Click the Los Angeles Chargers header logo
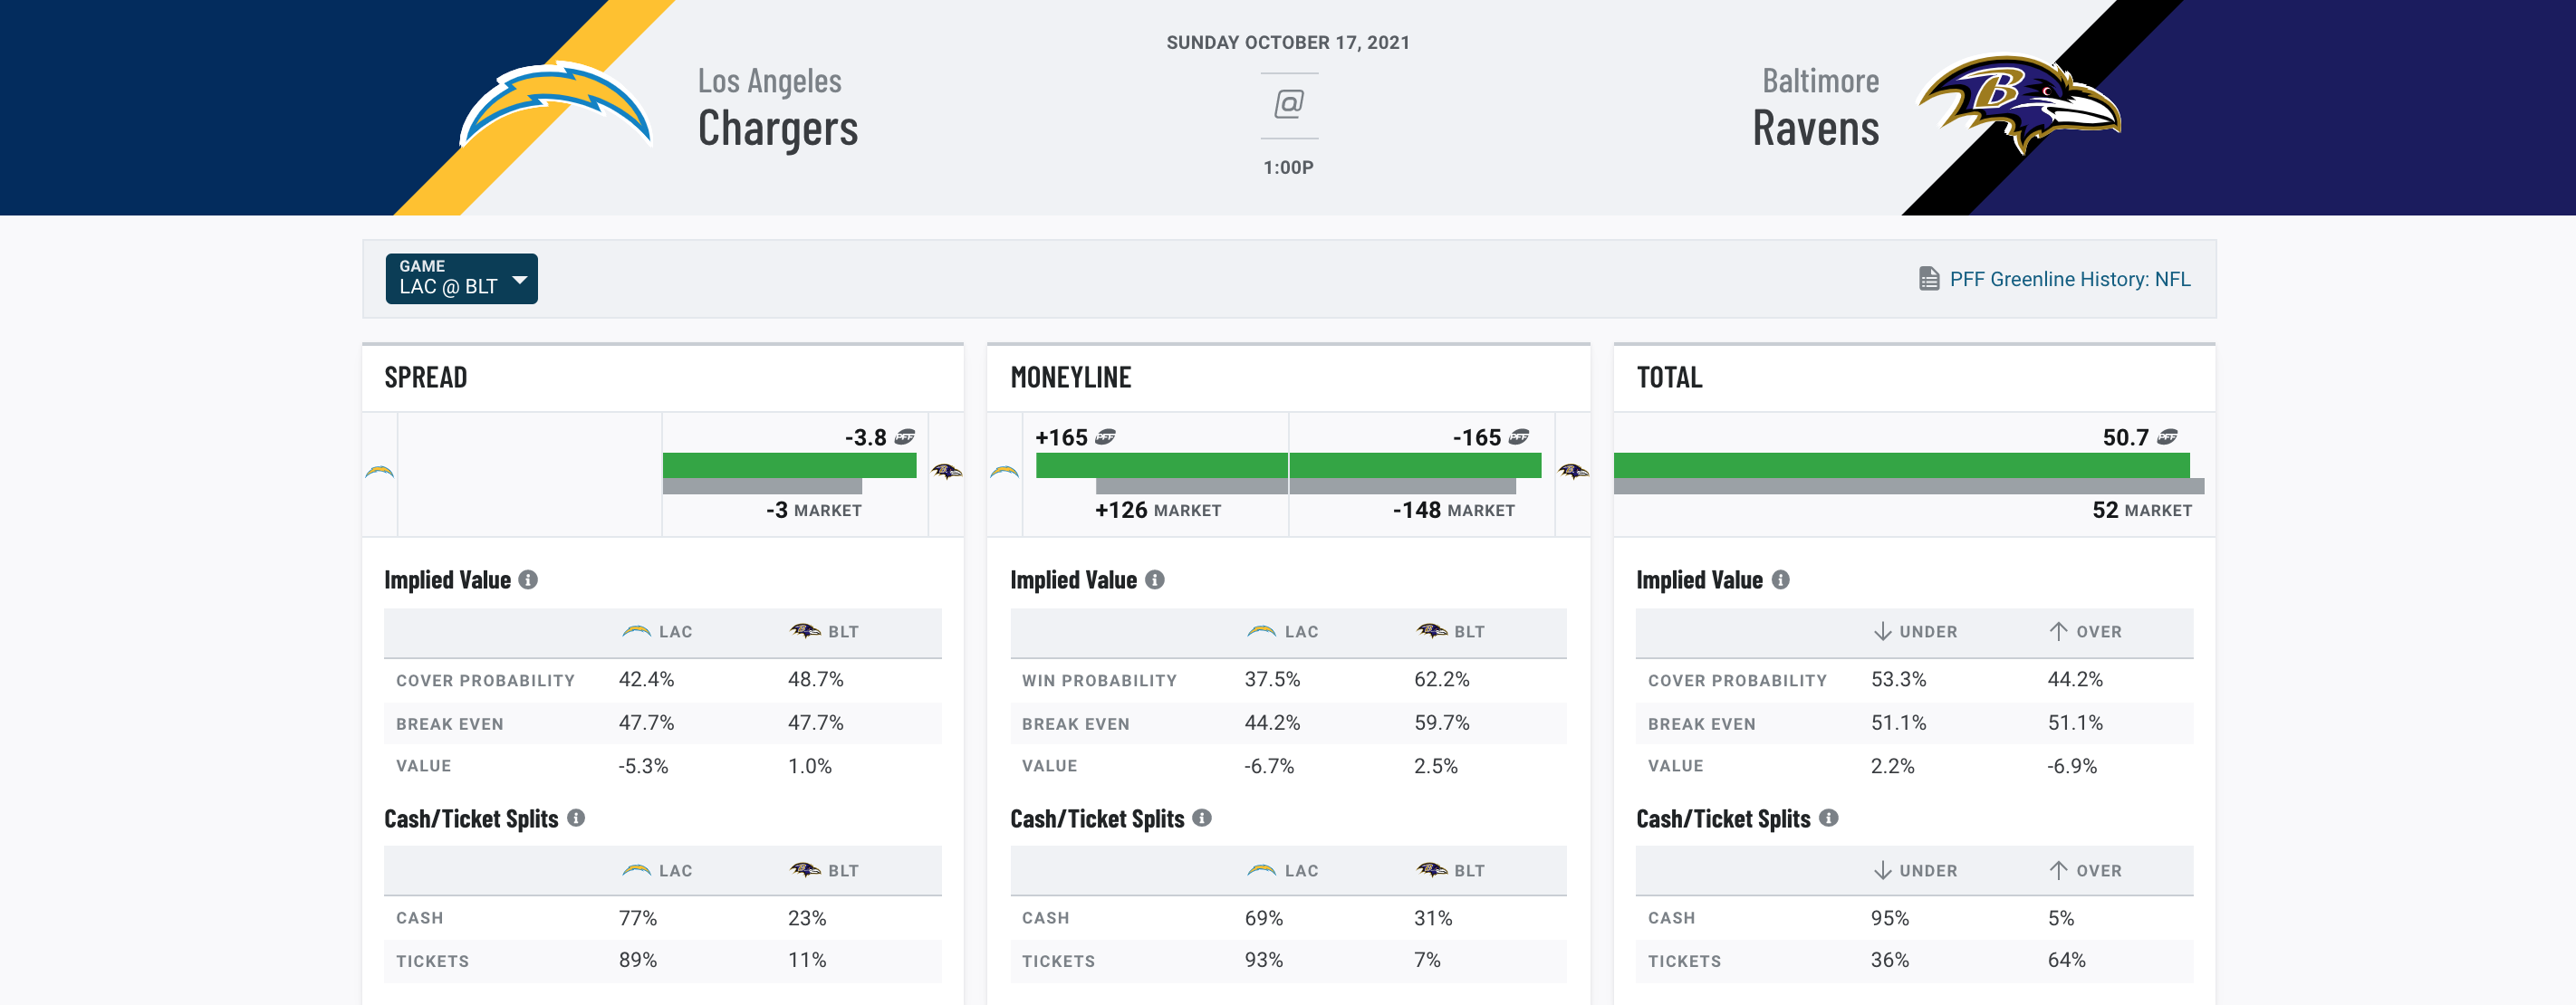This screenshot has width=2576, height=1005. click(555, 105)
